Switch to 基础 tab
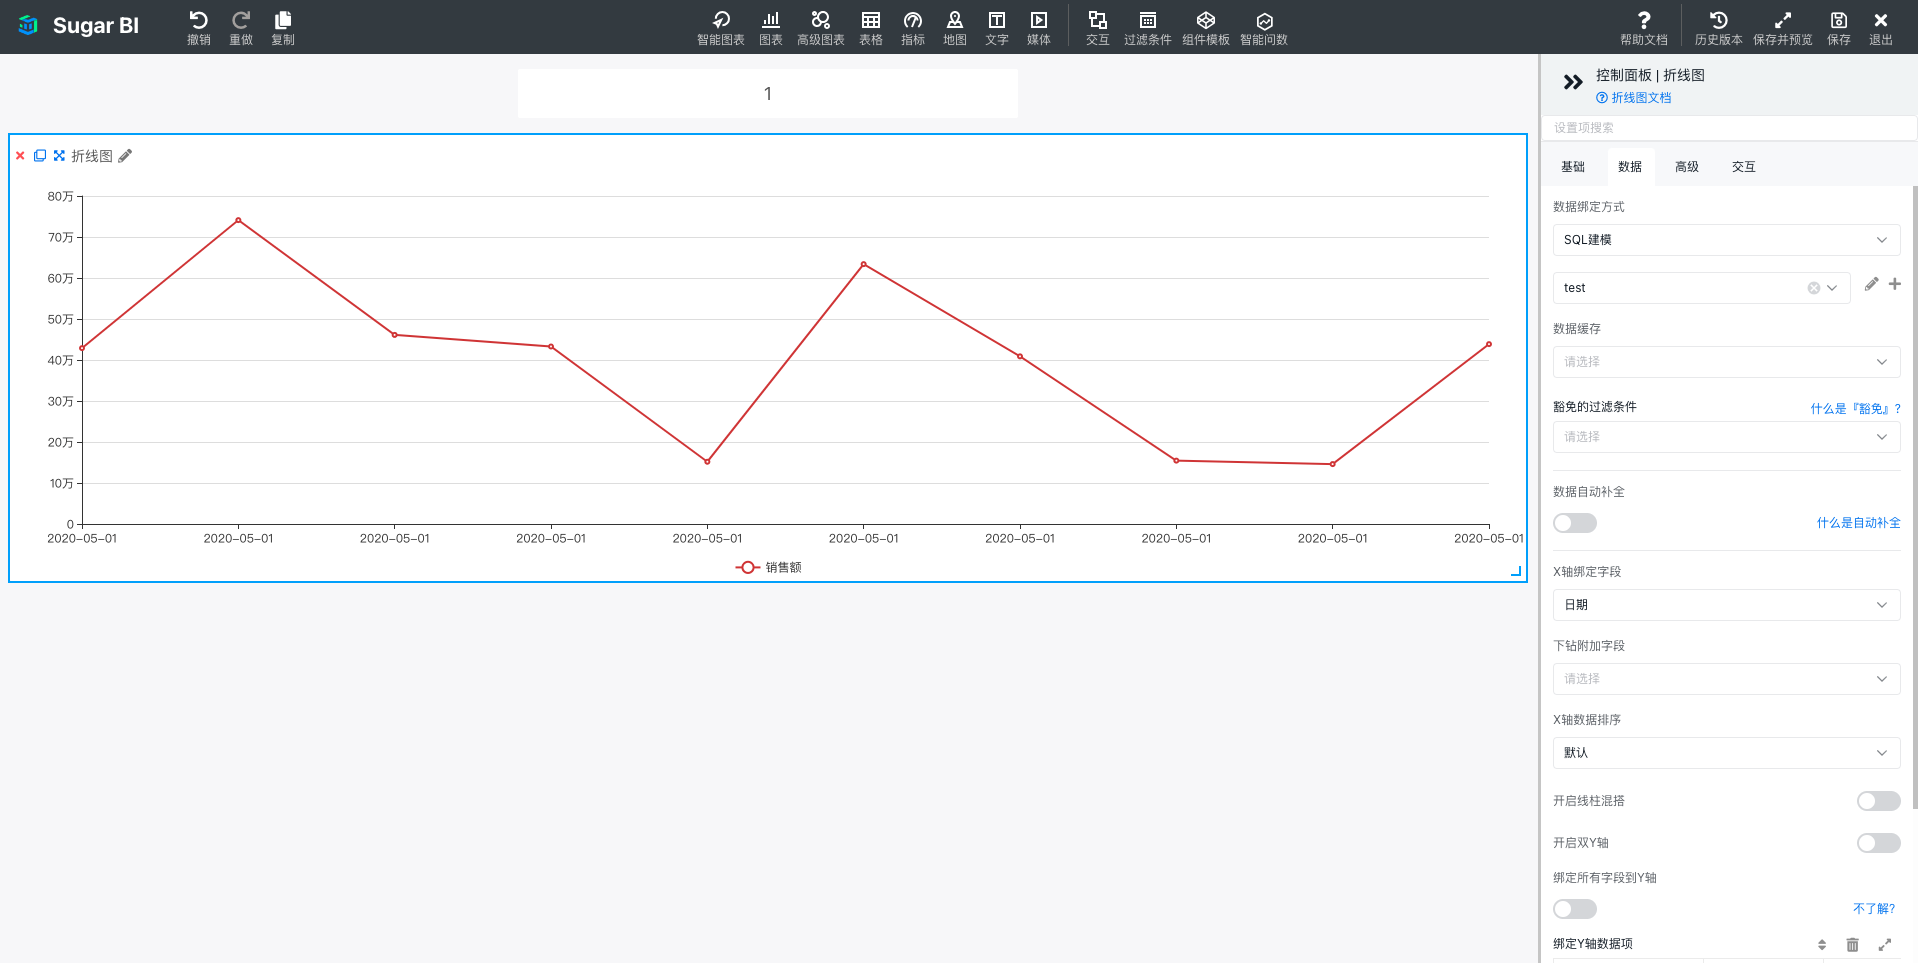1918x963 pixels. coord(1573,167)
